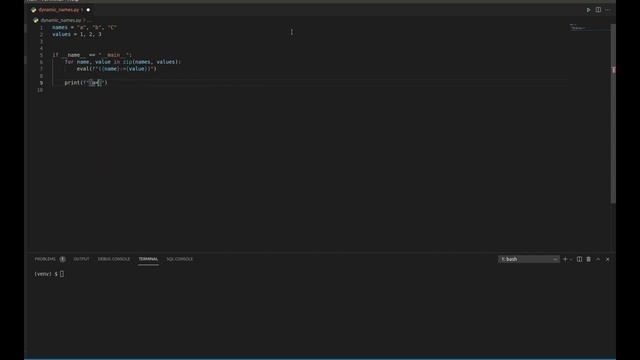Image resolution: width=640 pixels, height=360 pixels.
Task: Open the SQL CONSOLE tab
Action: click(180, 259)
